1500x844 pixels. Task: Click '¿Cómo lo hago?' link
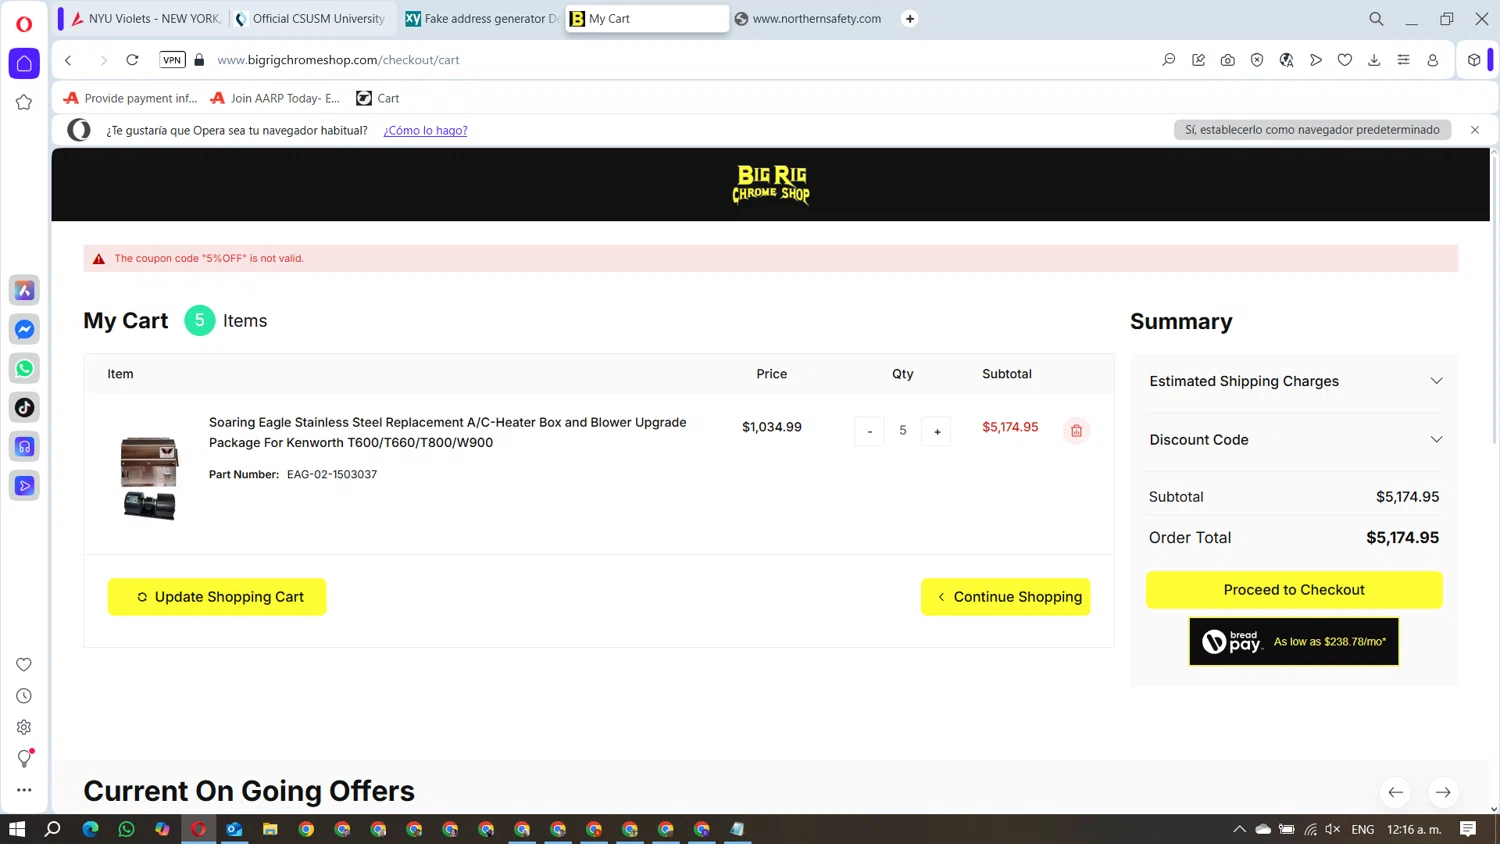425,130
